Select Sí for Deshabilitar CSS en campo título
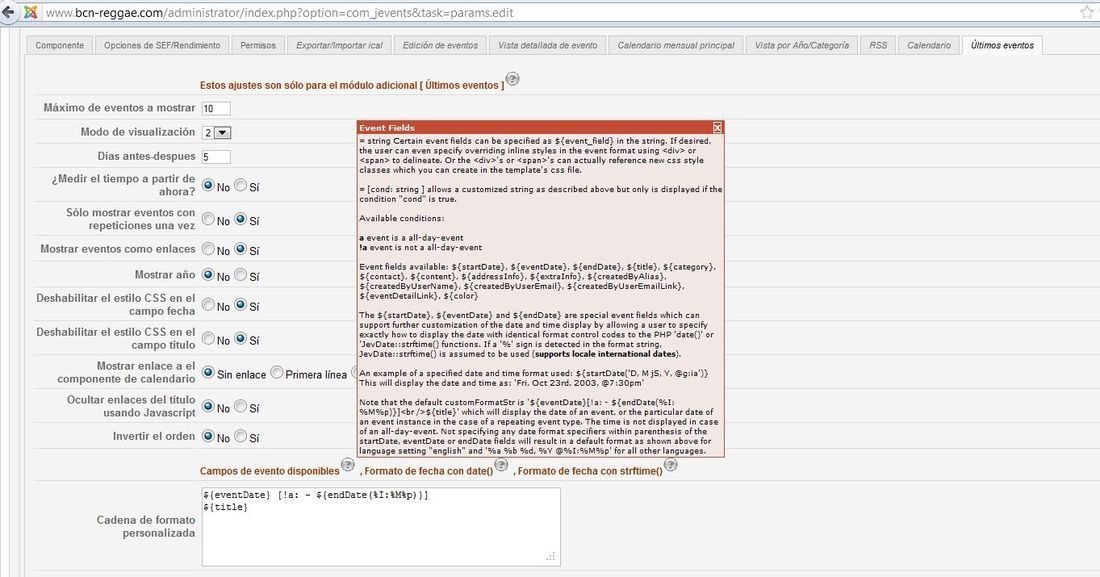This screenshot has height=577, width=1100. (241, 338)
